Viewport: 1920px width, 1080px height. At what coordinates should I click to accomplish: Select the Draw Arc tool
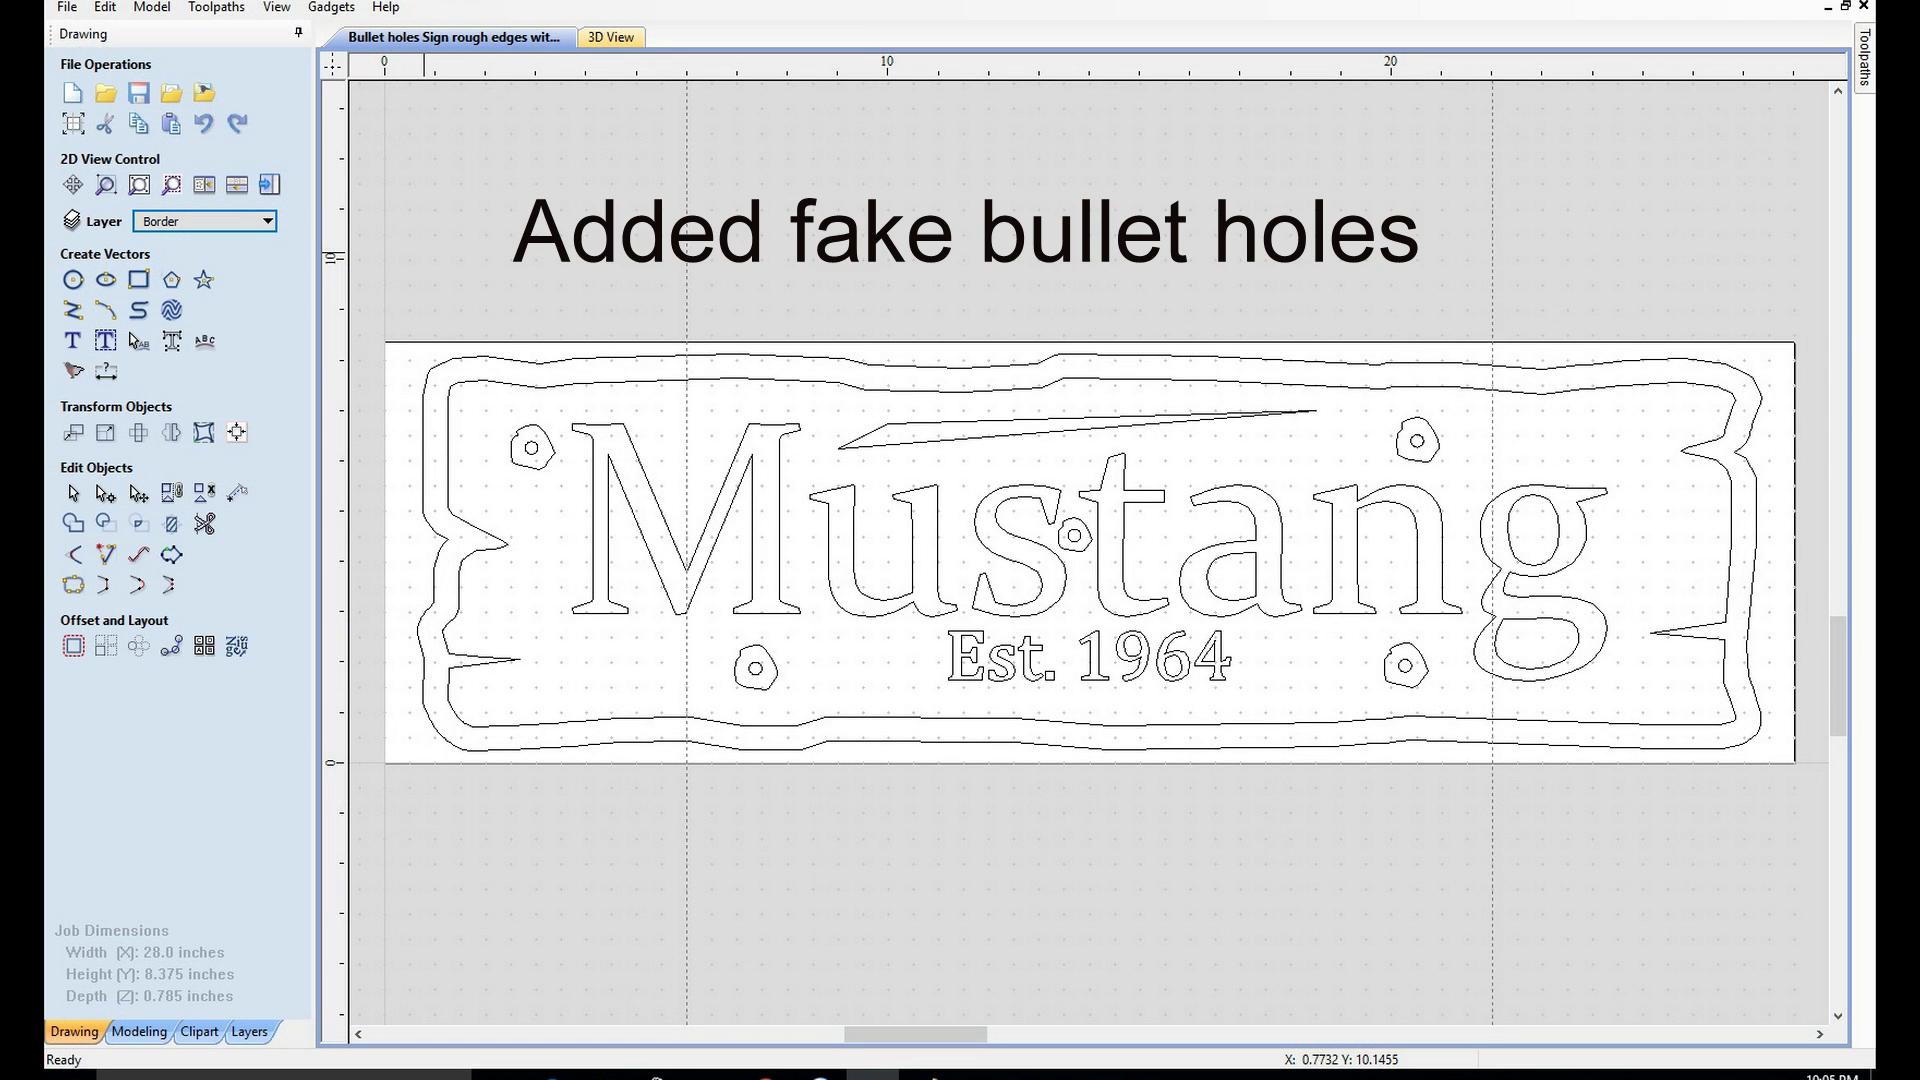click(106, 311)
